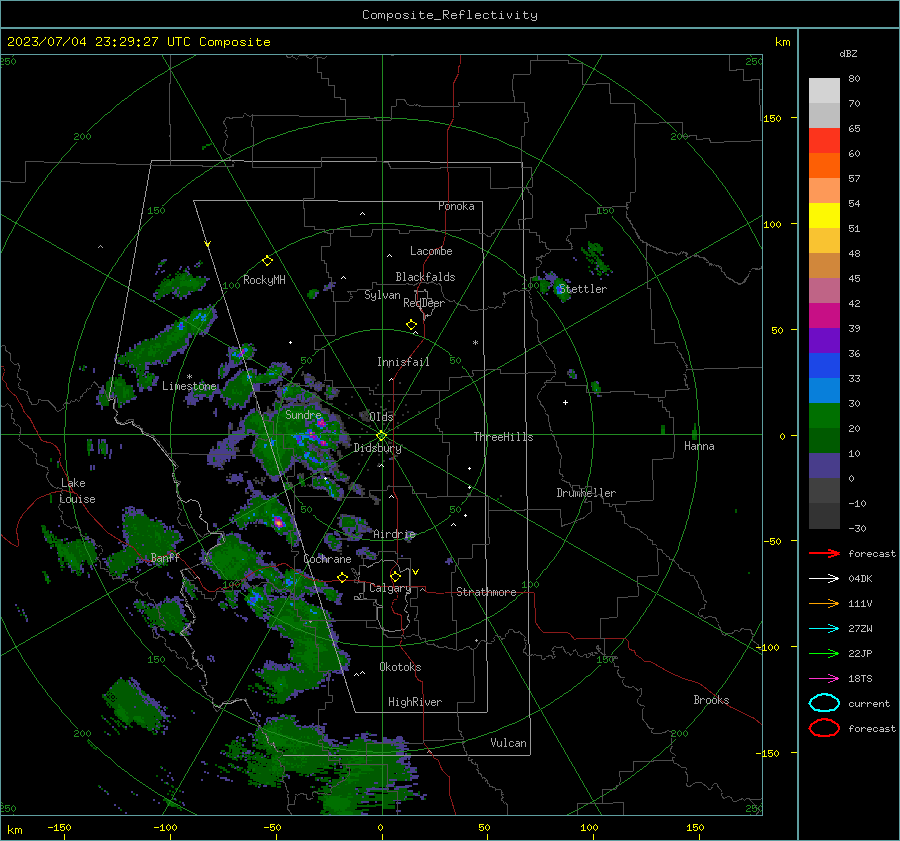Click the Brooks town label
The width and height of the screenshot is (900, 841).
click(711, 700)
